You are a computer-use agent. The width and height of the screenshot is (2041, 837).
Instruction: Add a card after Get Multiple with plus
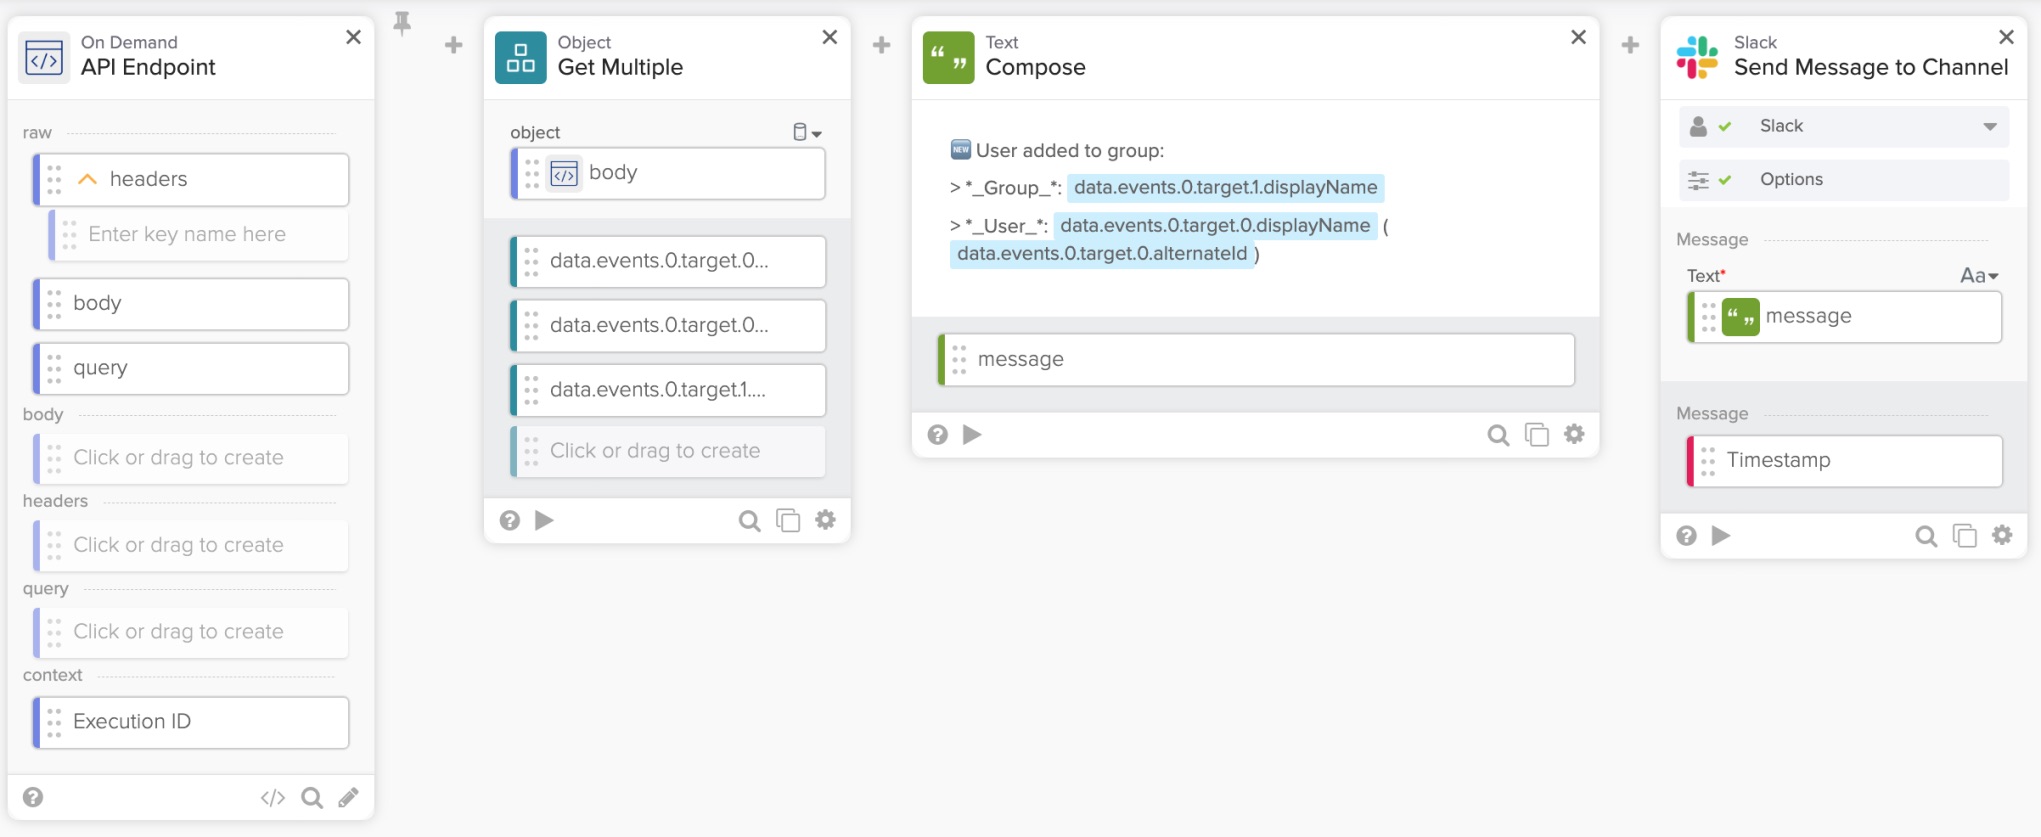pos(881,45)
